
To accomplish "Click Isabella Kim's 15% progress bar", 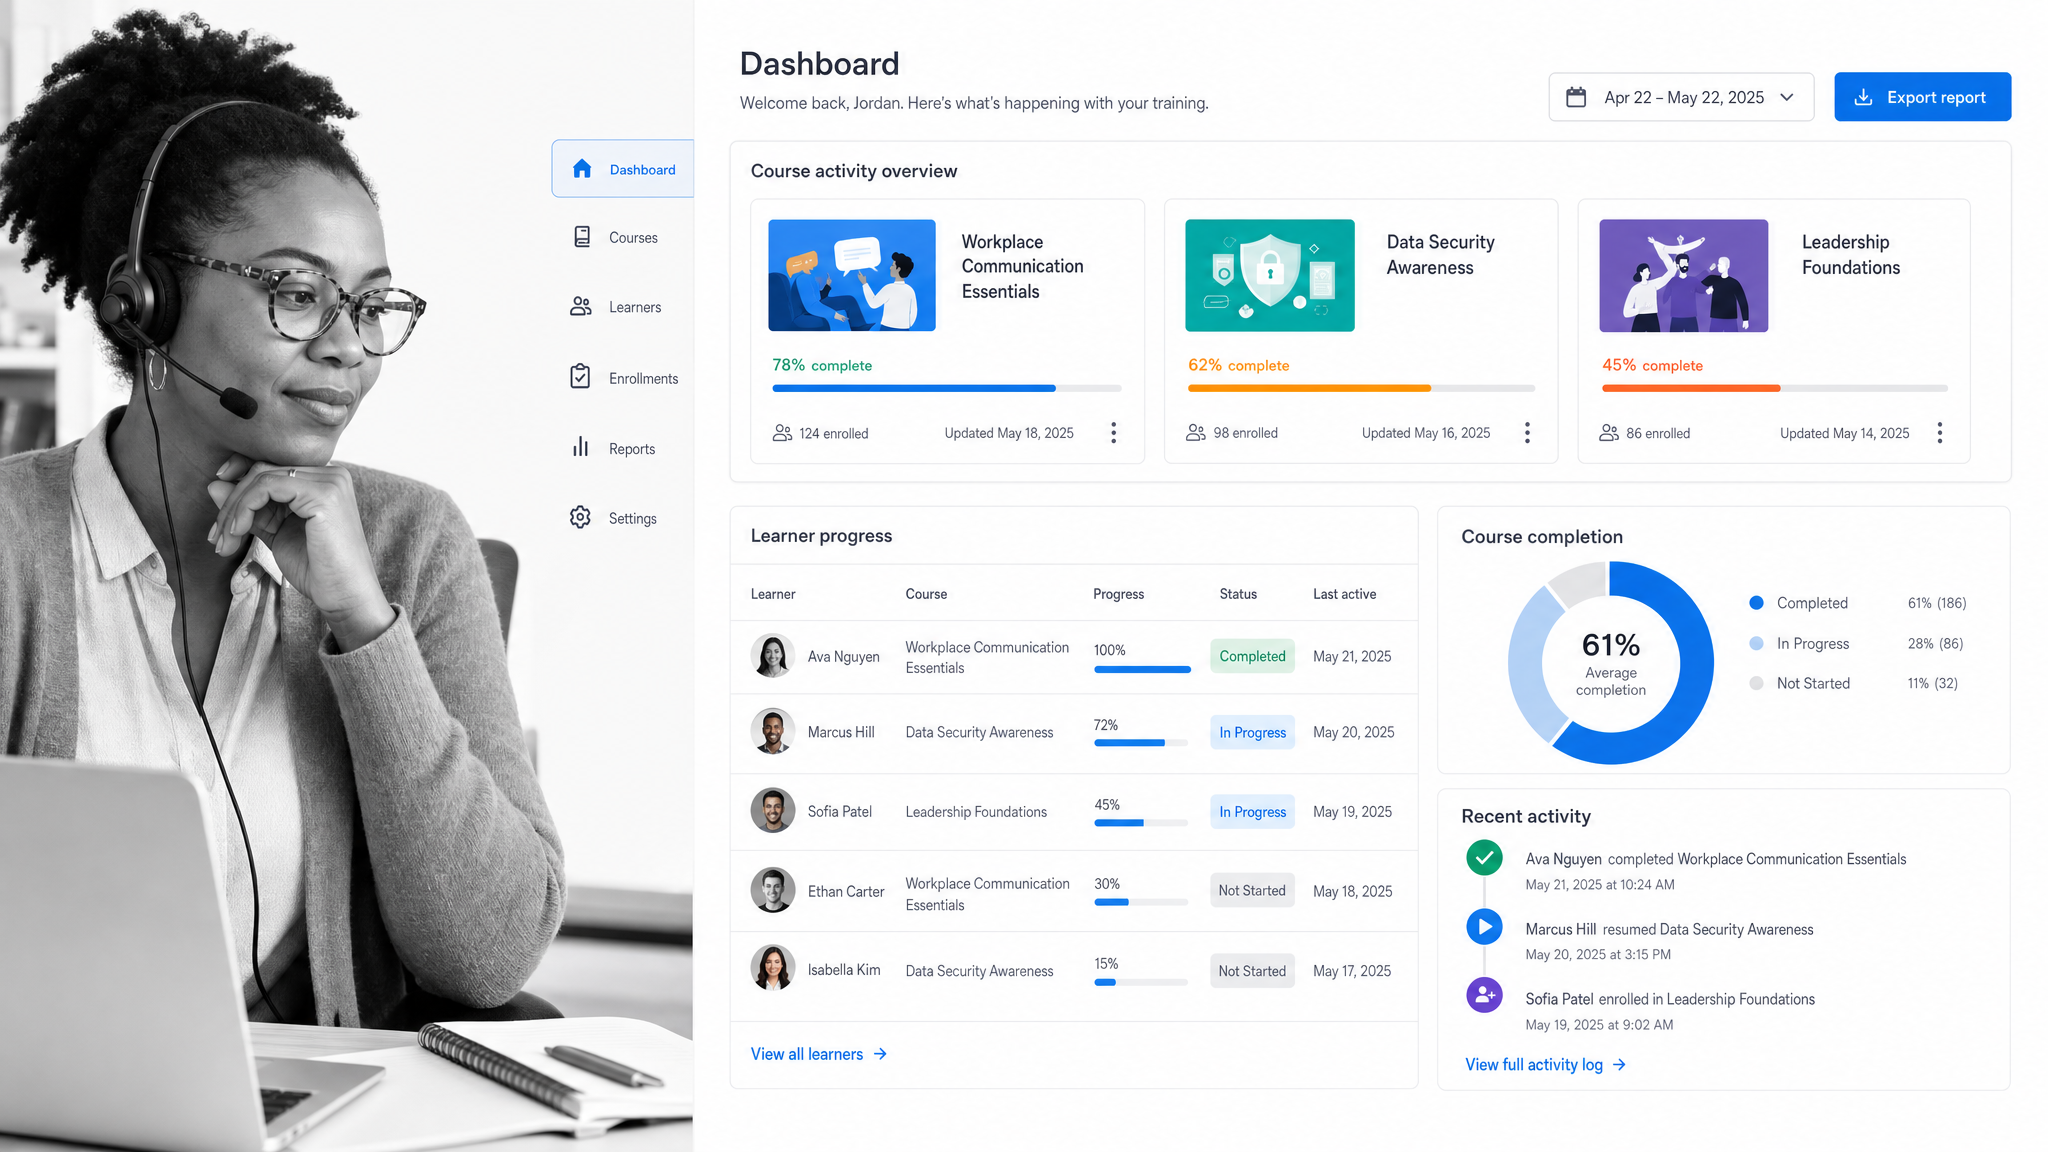I will (x=1141, y=982).
